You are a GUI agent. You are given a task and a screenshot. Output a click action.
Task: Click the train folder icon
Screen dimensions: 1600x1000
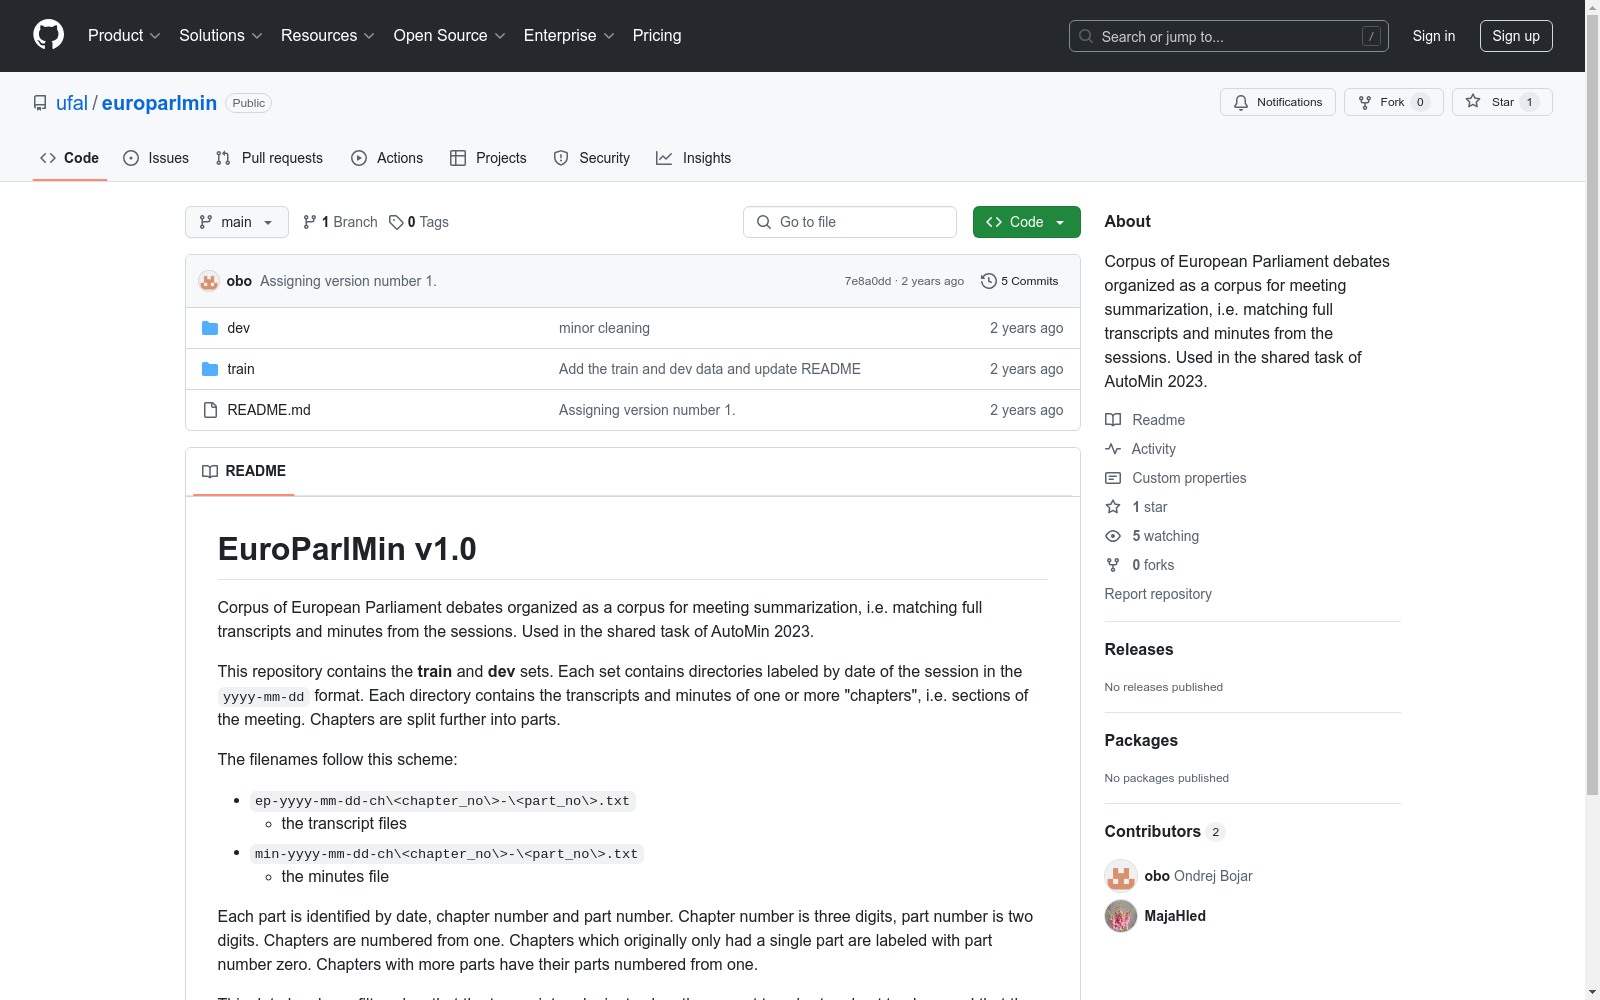point(210,369)
